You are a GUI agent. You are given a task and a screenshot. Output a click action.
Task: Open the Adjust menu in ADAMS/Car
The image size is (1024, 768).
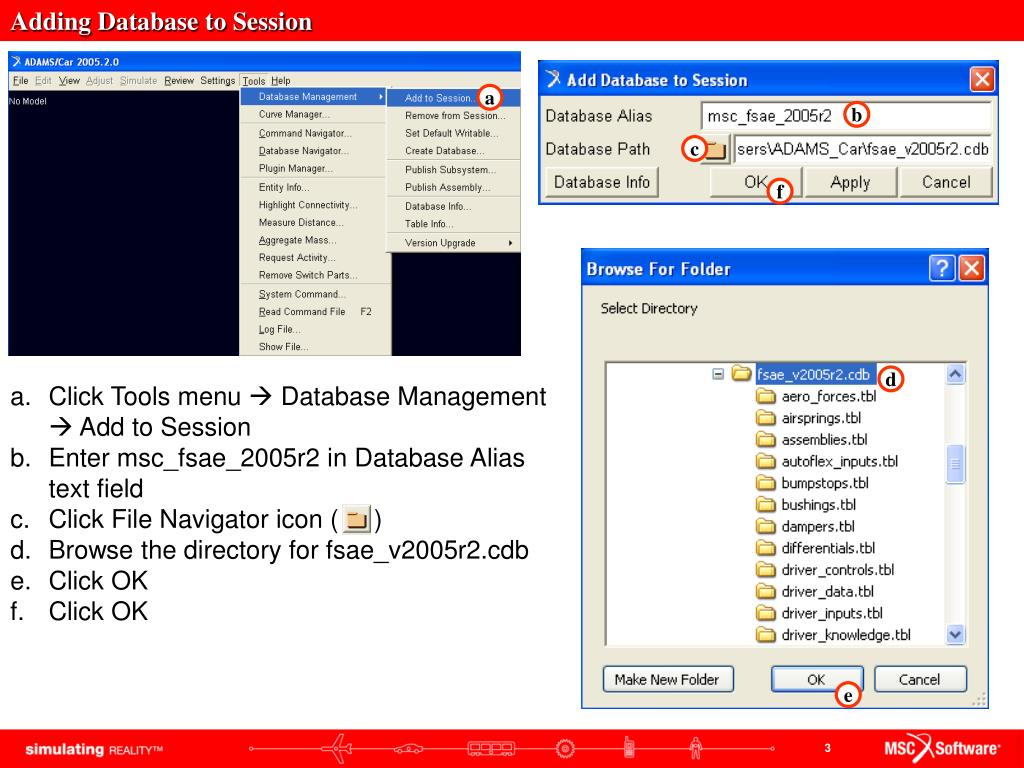(x=99, y=80)
